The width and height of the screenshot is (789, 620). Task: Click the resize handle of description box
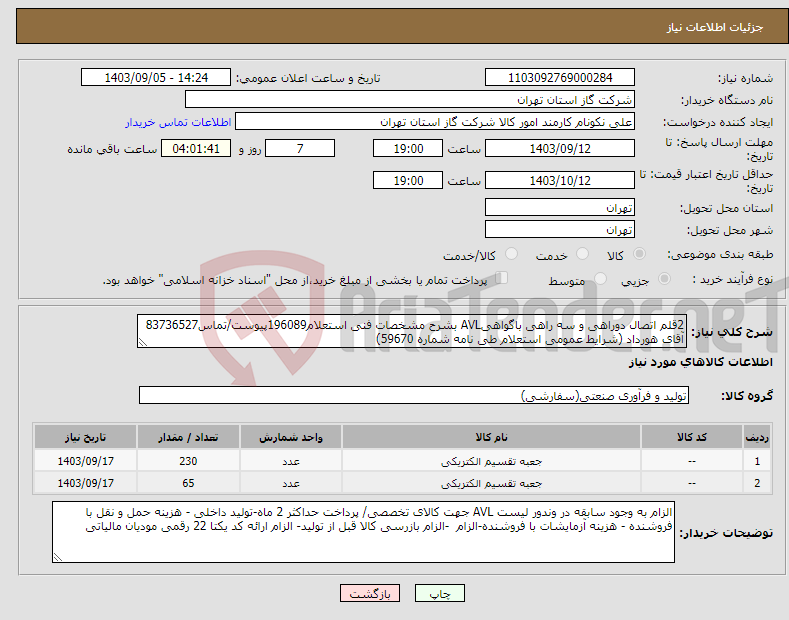pyautogui.click(x=142, y=343)
